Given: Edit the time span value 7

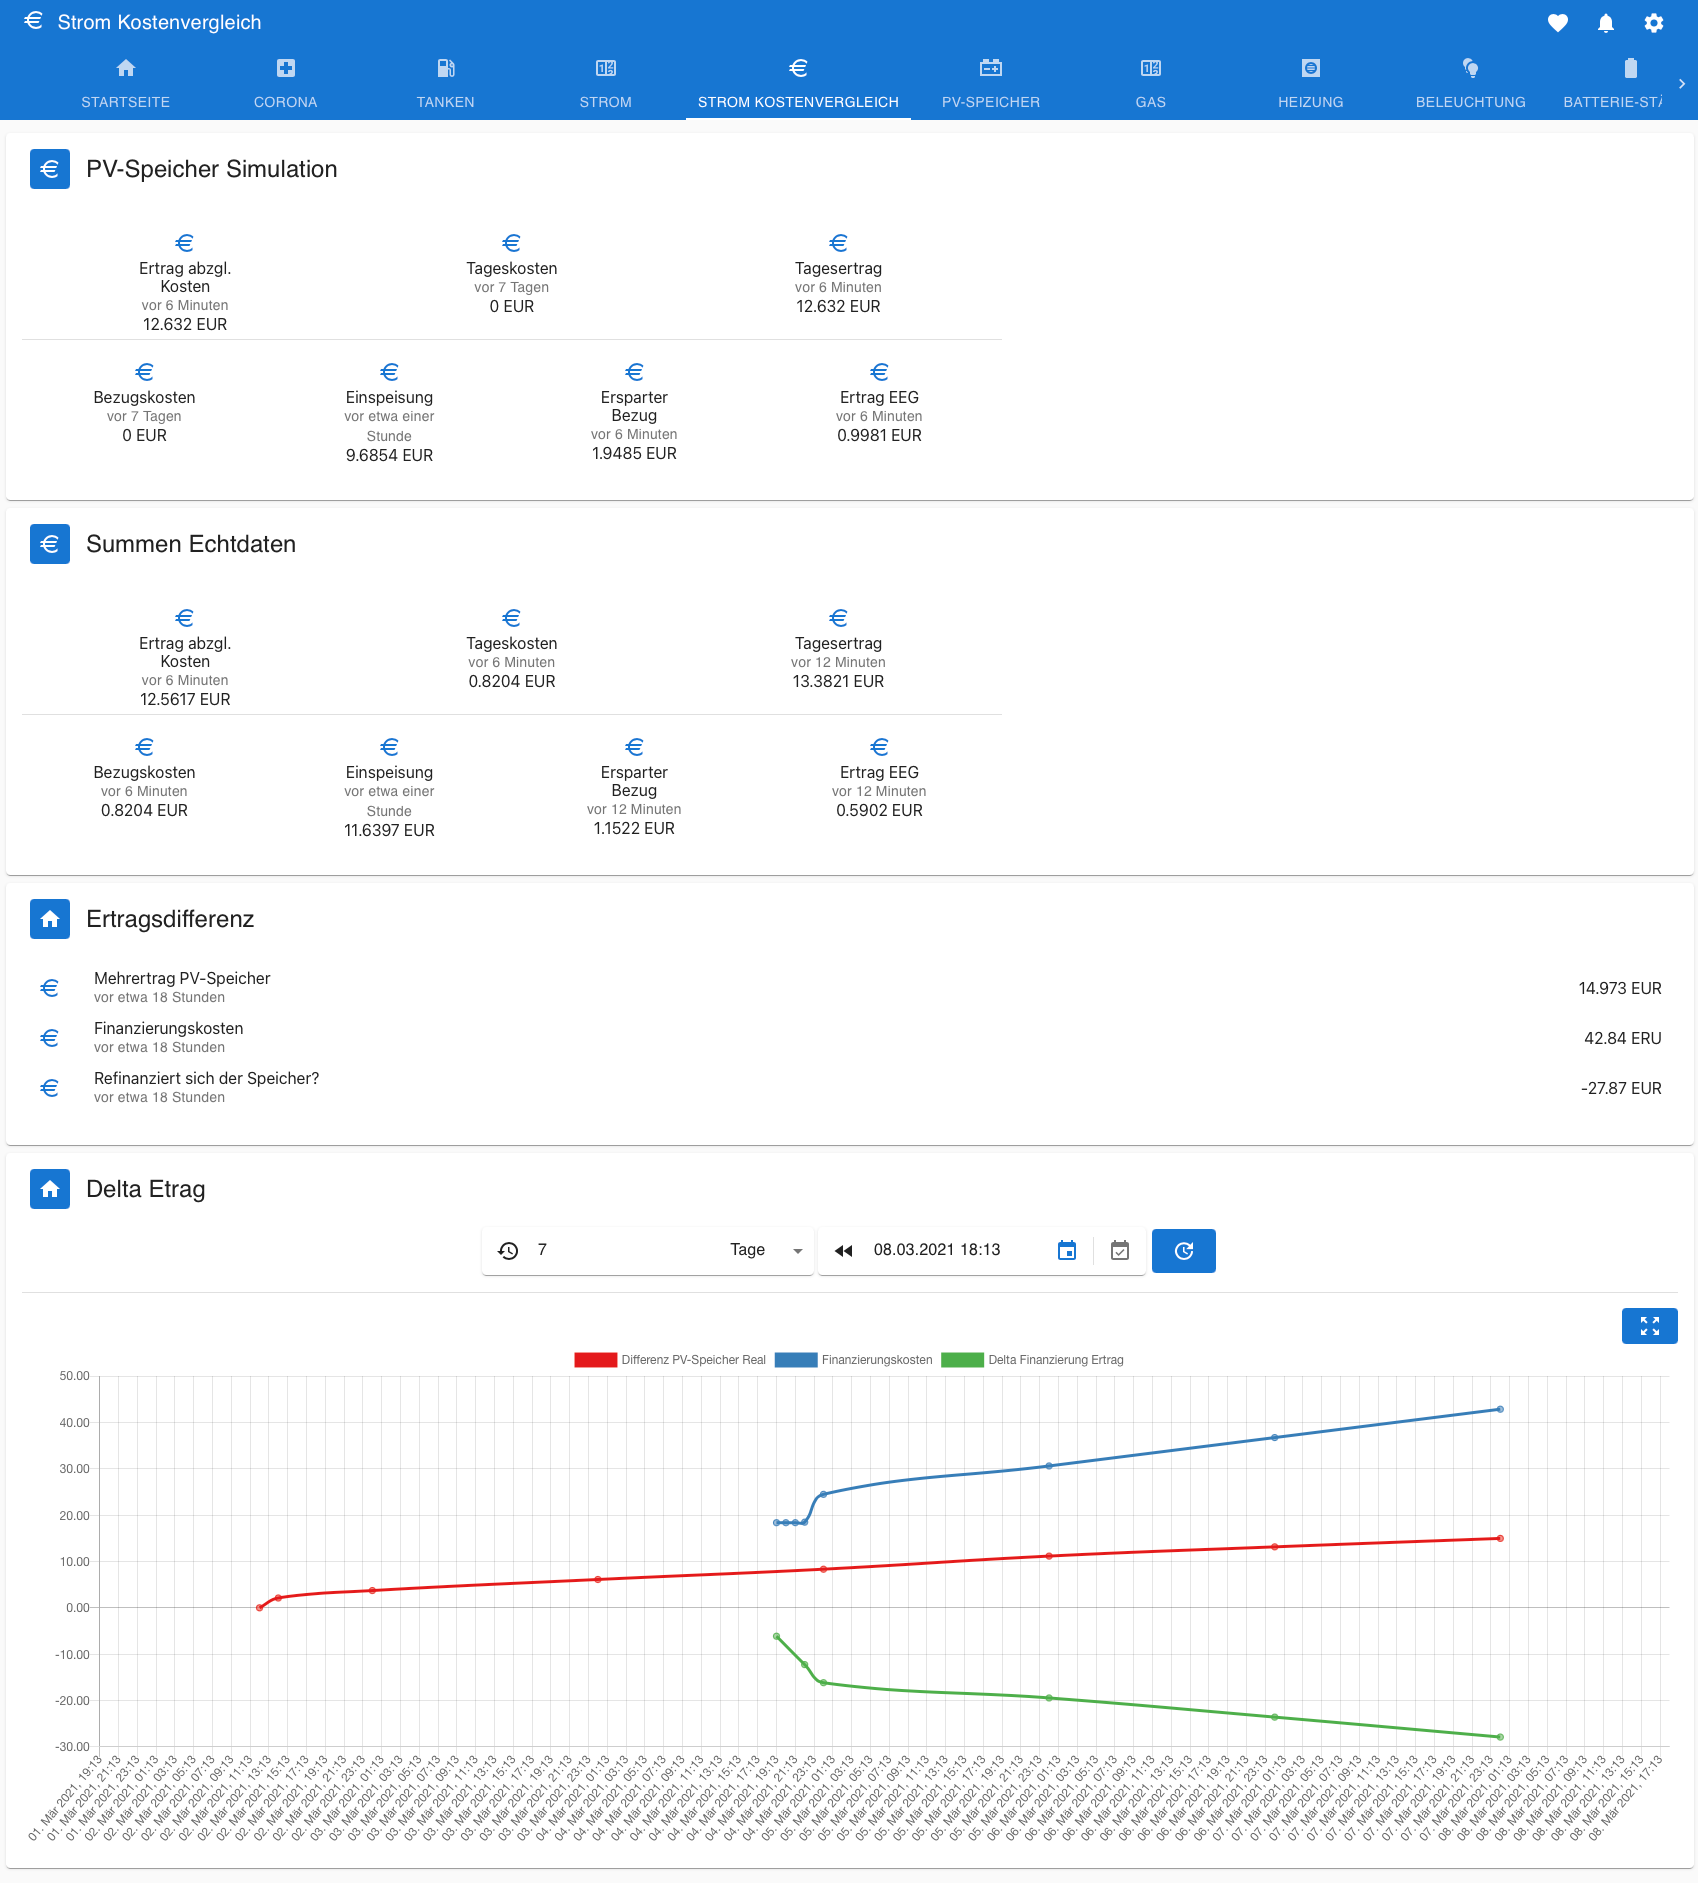Looking at the screenshot, I should coord(625,1250).
